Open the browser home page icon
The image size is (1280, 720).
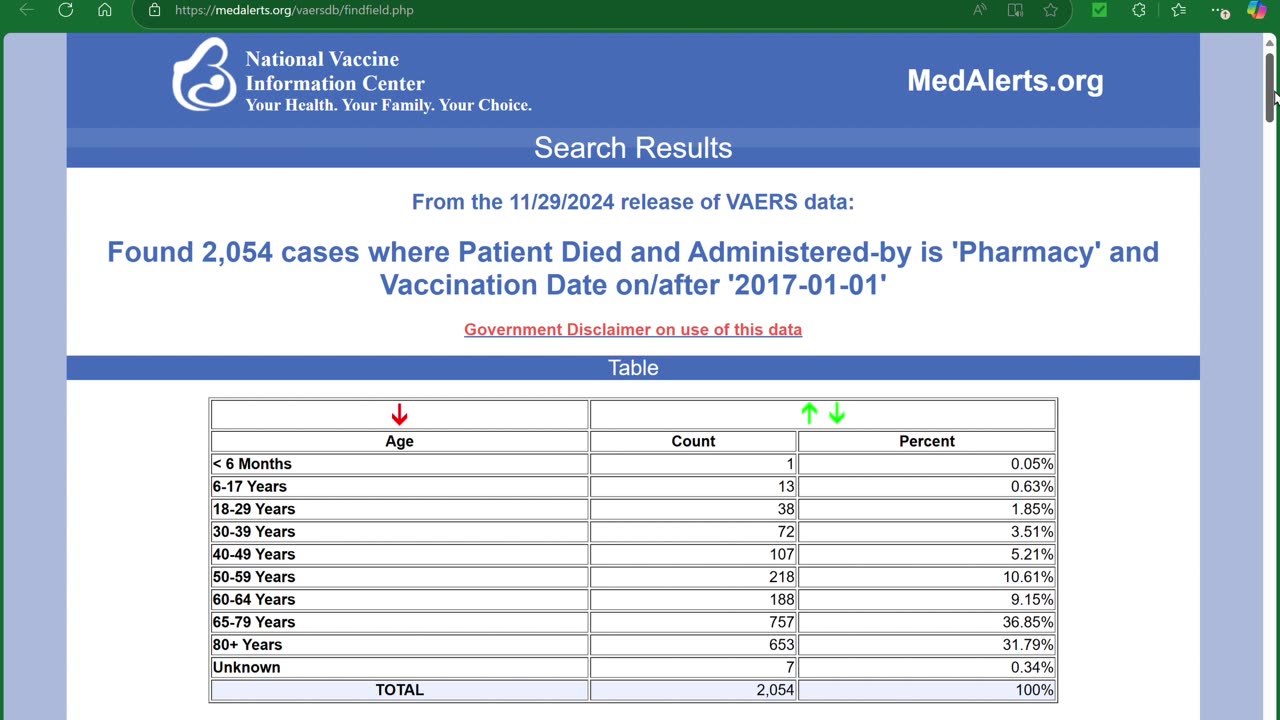click(105, 10)
